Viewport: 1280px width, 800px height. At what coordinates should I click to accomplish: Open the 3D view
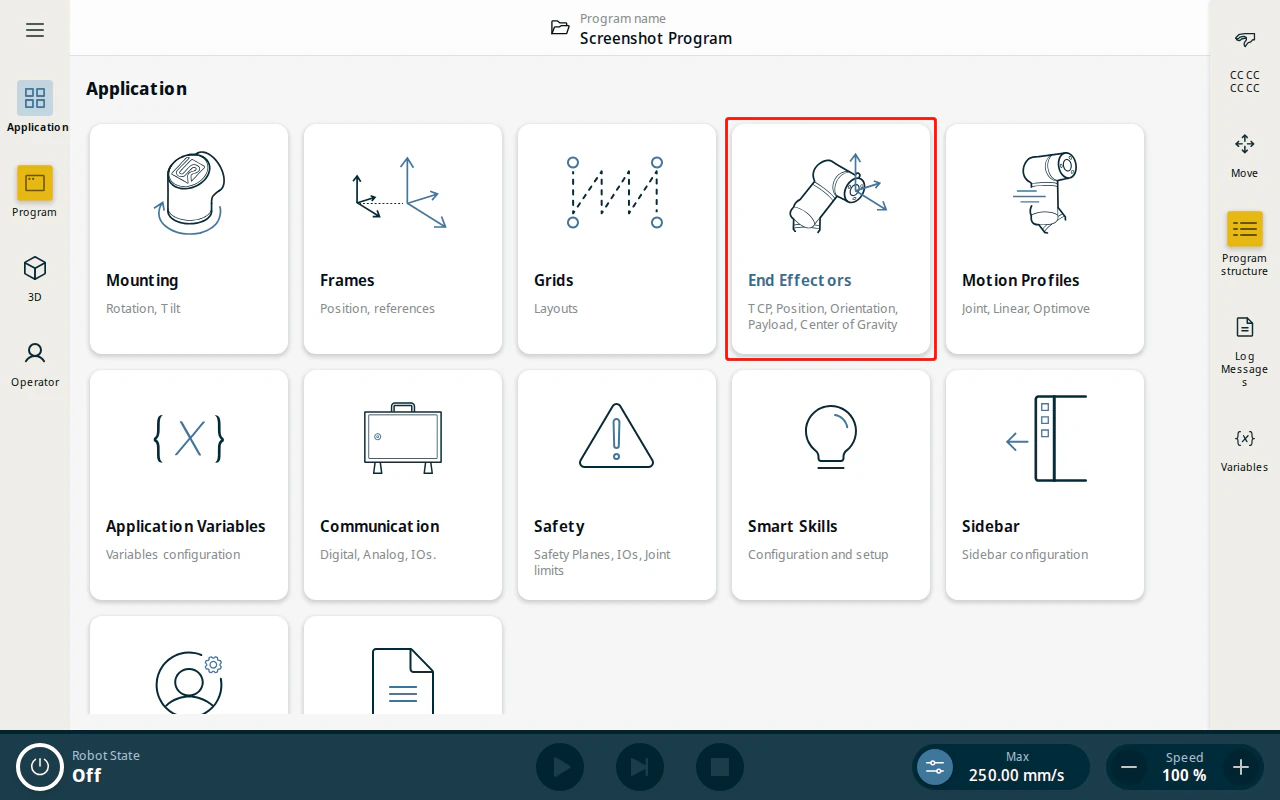(x=35, y=268)
